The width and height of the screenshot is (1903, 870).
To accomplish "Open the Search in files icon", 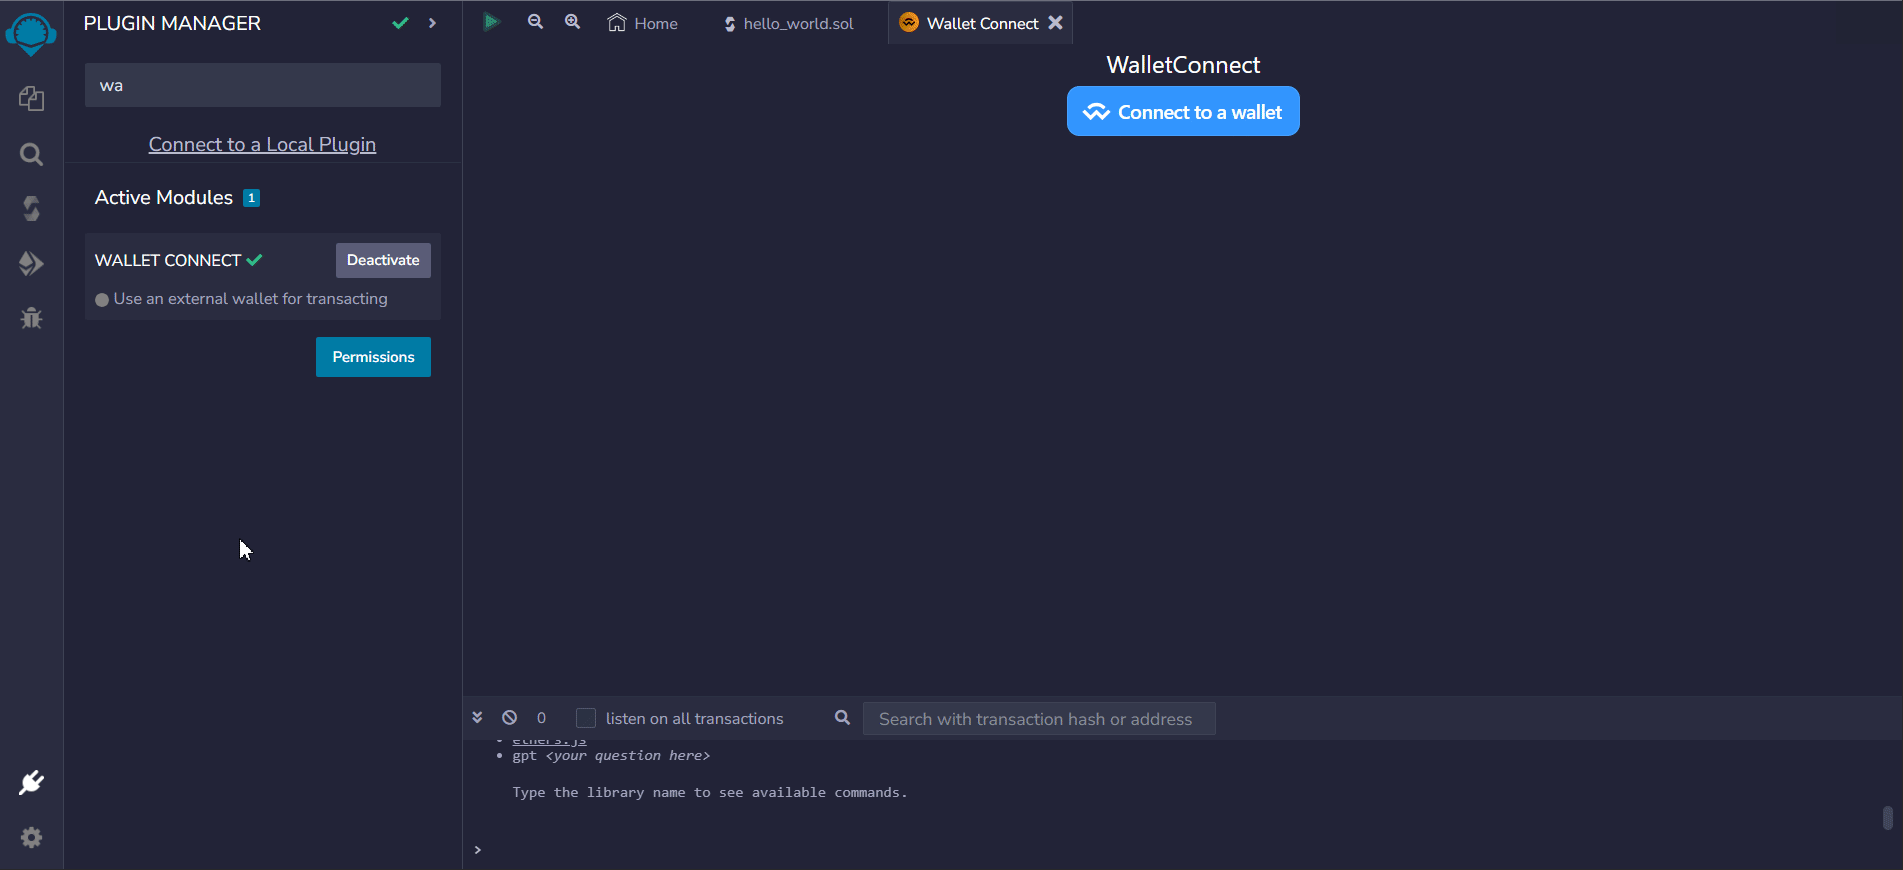I will tap(31, 154).
